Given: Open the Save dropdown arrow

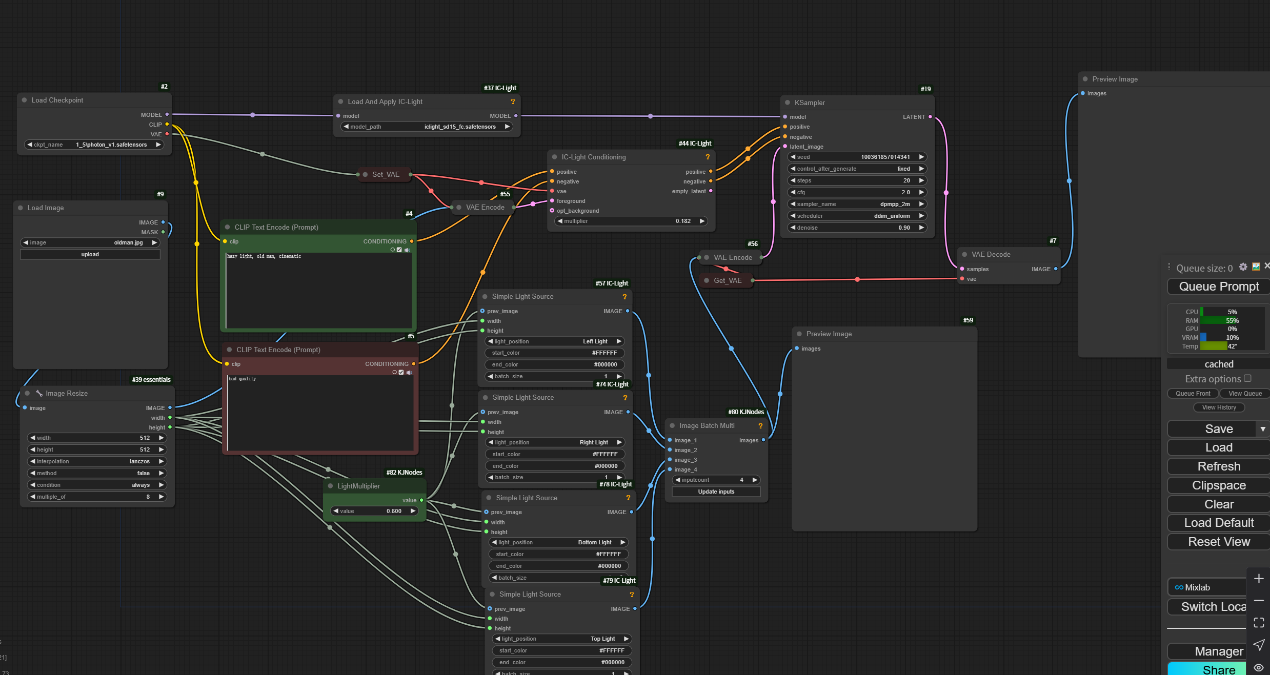Looking at the screenshot, I should [1262, 429].
